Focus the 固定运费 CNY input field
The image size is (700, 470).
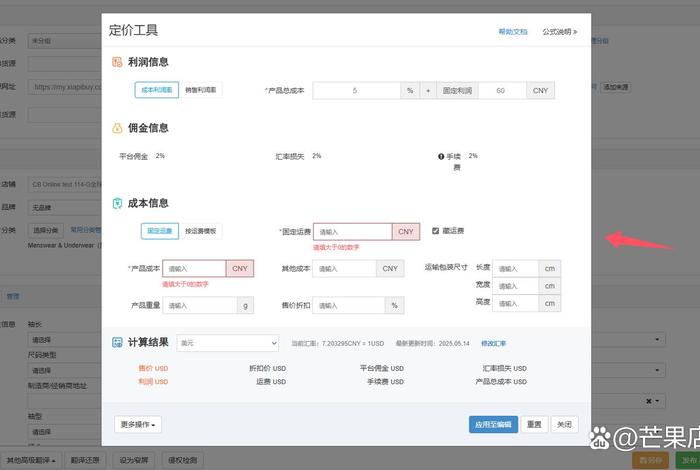[353, 232]
